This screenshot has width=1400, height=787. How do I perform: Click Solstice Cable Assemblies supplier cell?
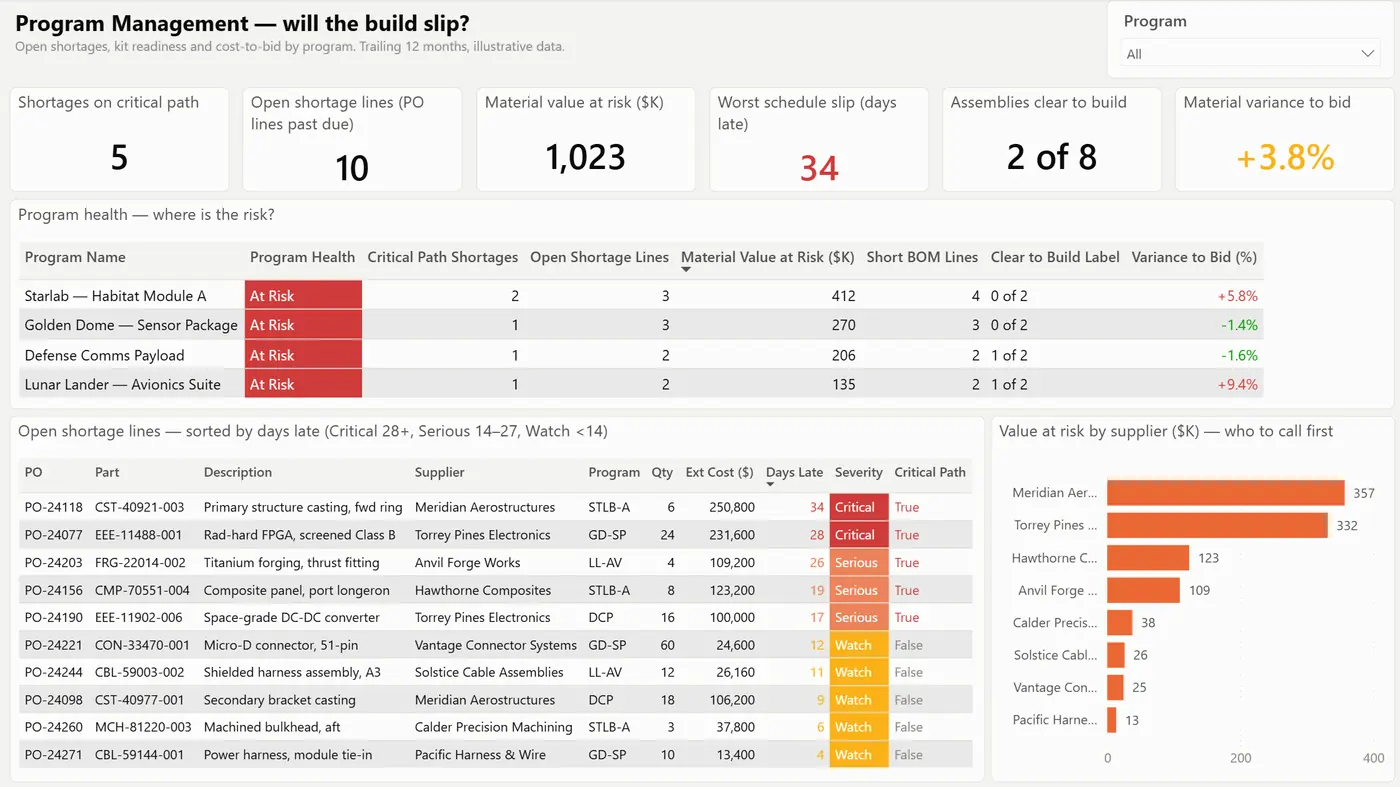(x=489, y=672)
